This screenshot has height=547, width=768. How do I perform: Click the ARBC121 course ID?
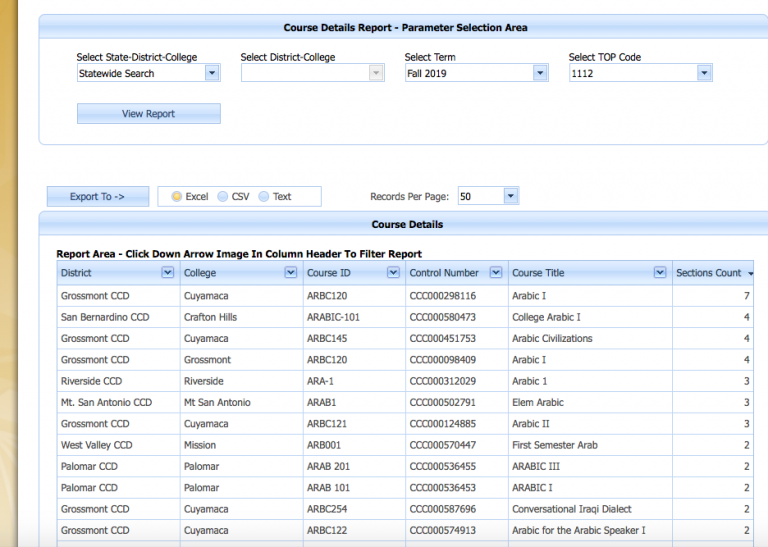pos(327,424)
